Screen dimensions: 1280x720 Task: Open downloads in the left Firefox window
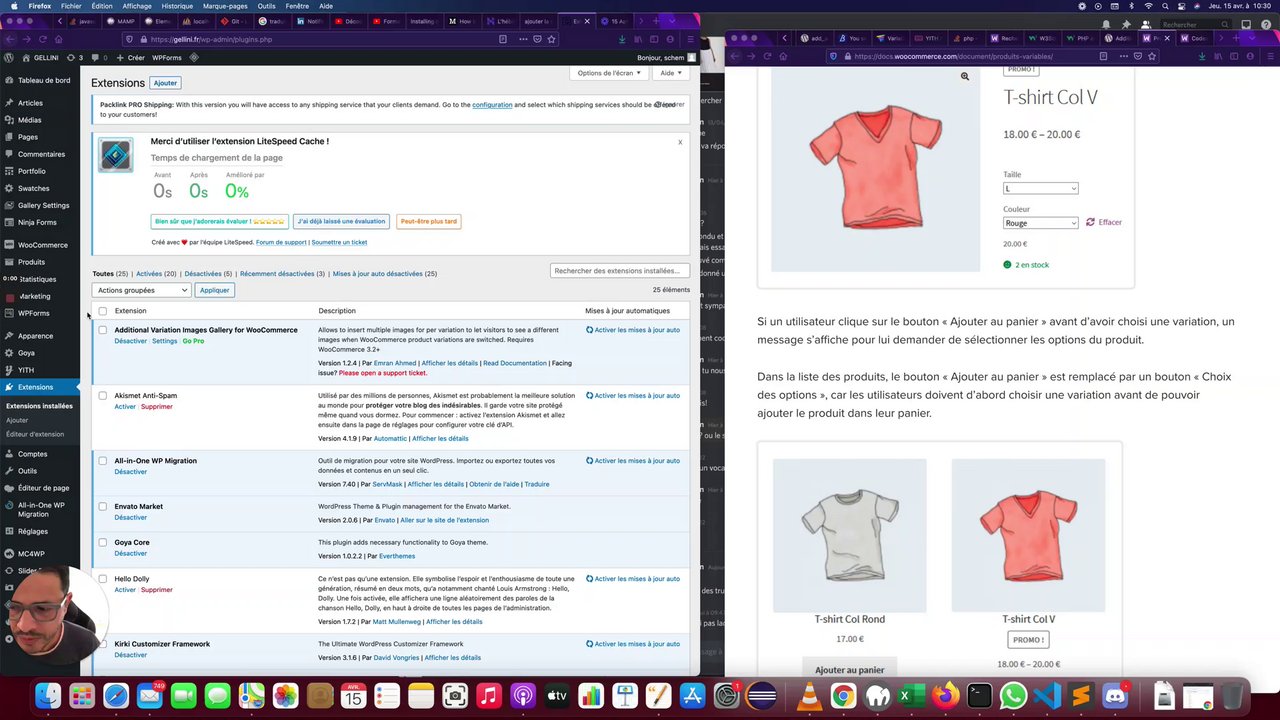[x=621, y=39]
